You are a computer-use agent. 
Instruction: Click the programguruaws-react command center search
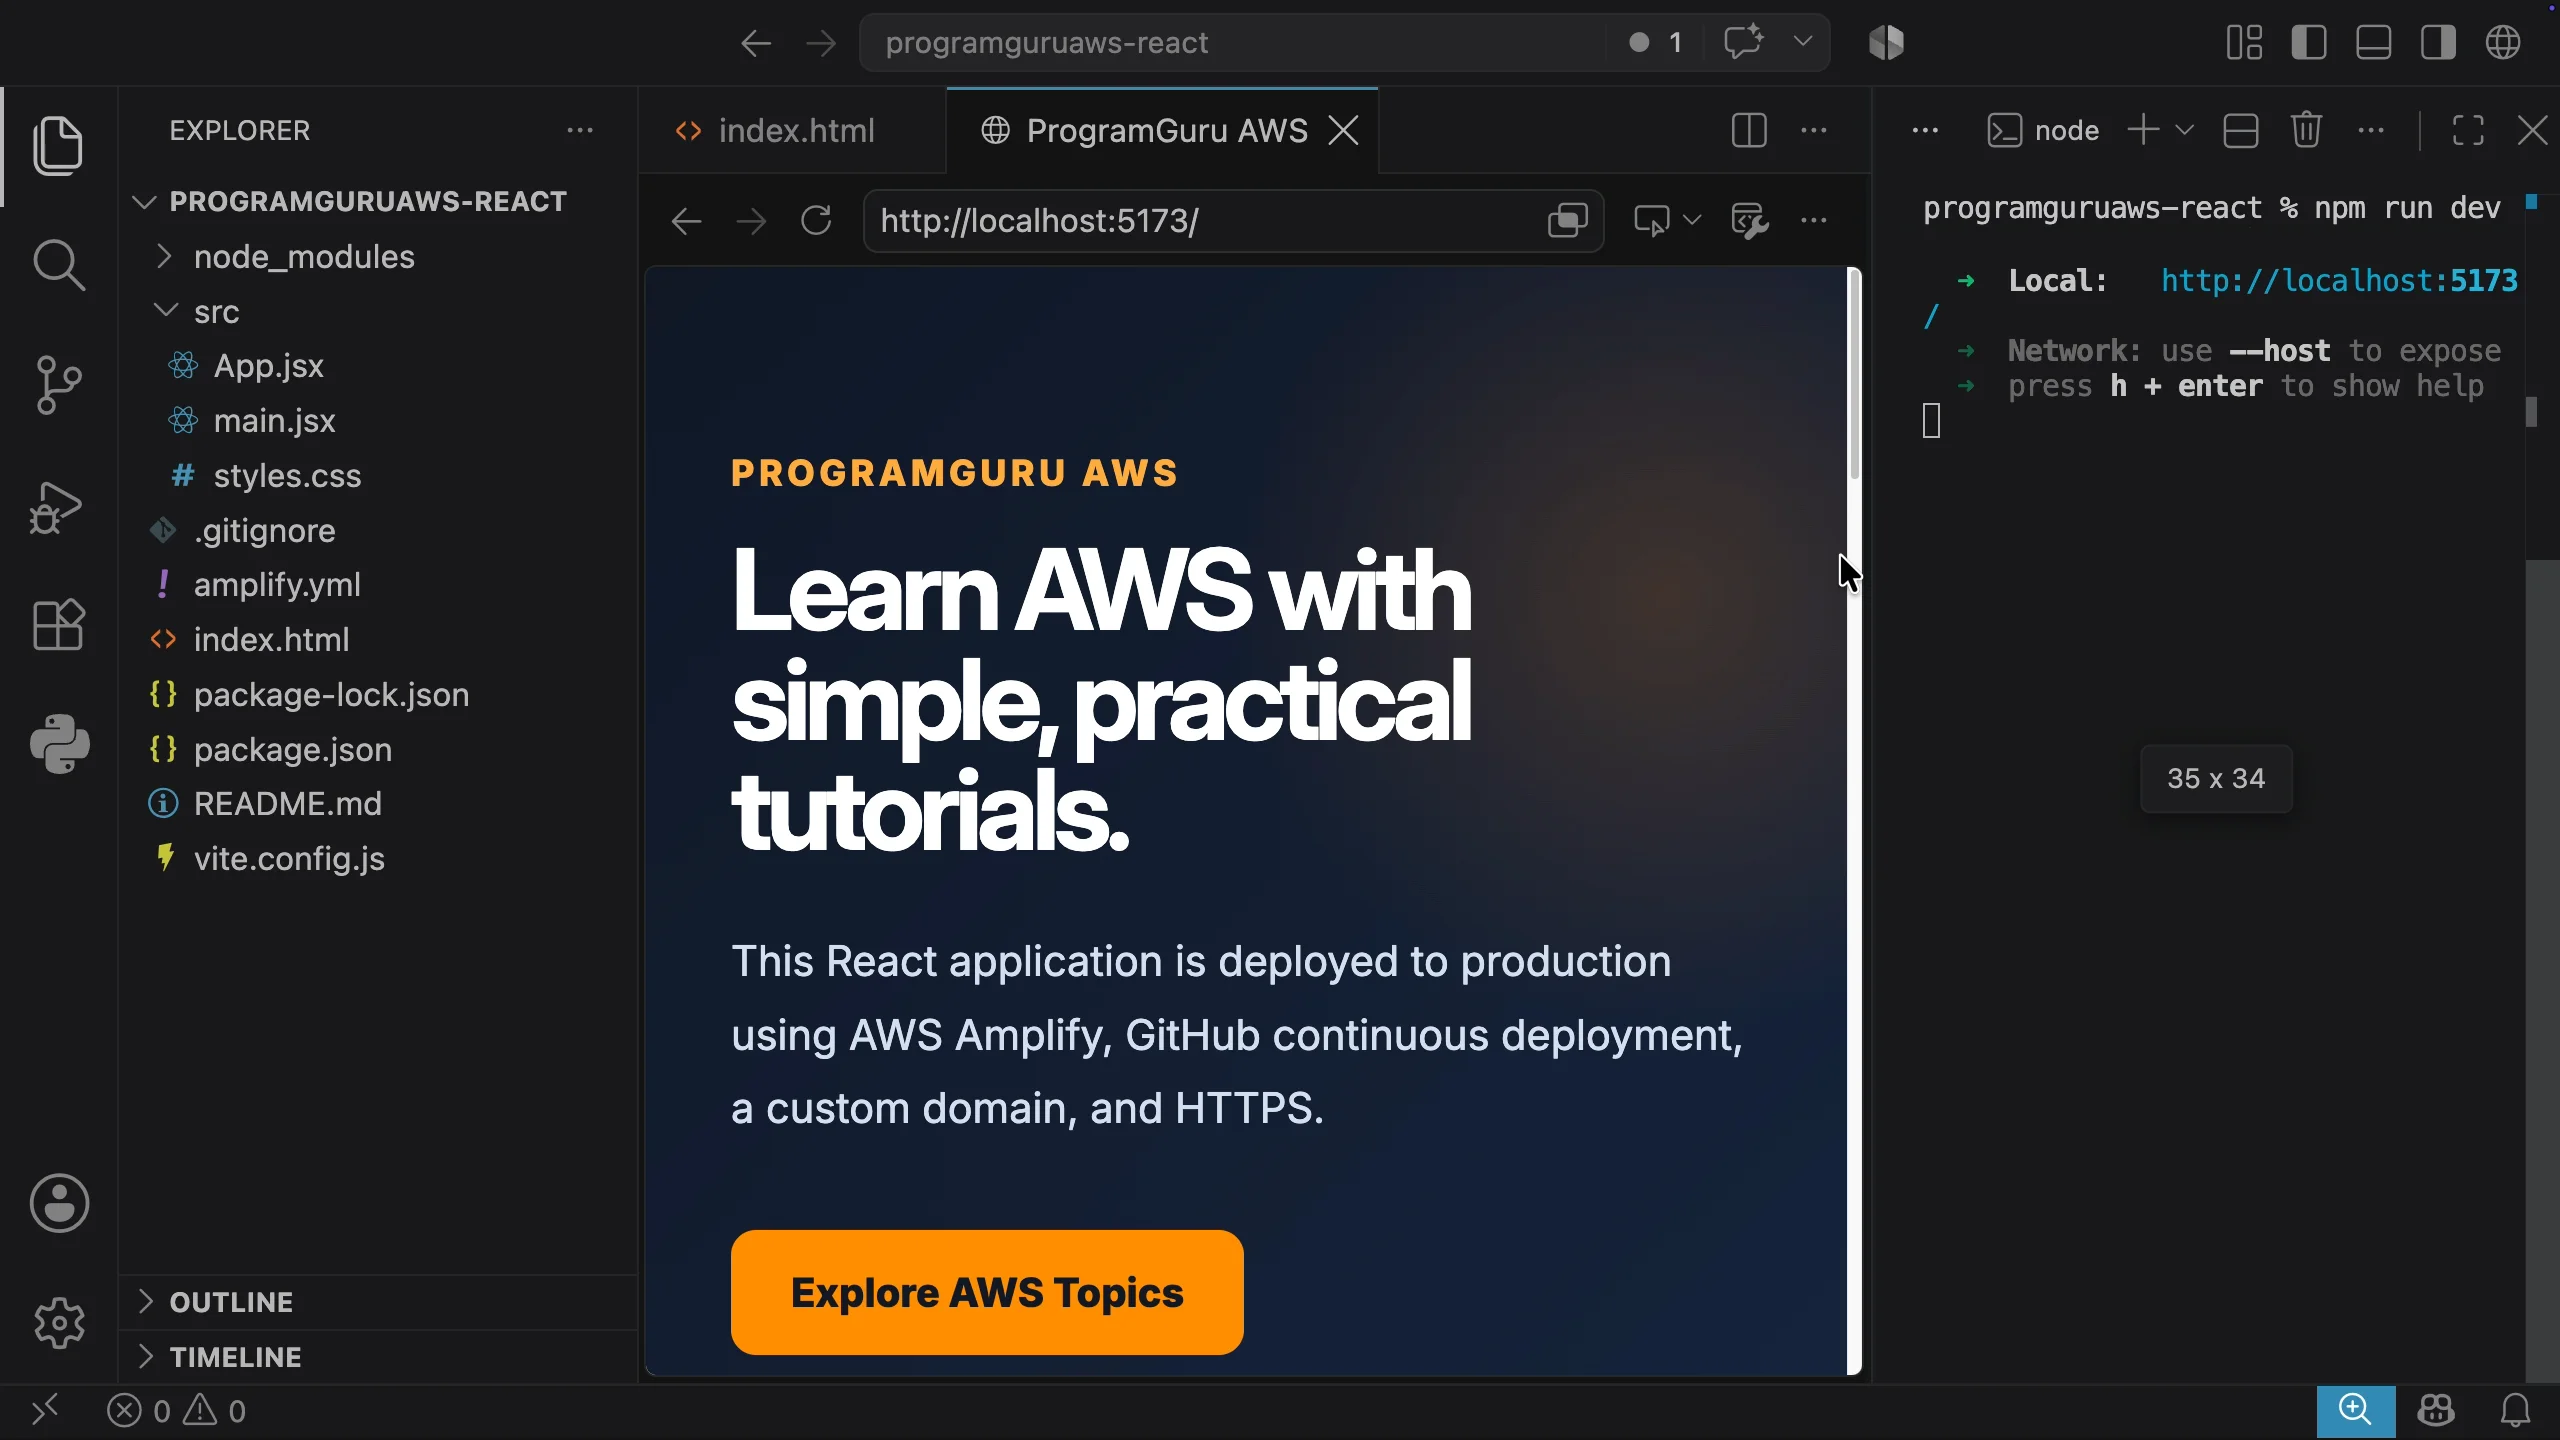[x=1233, y=43]
